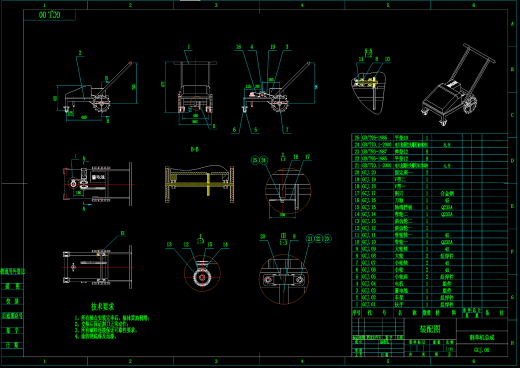The height and width of the screenshot is (368, 520).
Task: Select the 装配图 title in title block
Action: click(430, 329)
